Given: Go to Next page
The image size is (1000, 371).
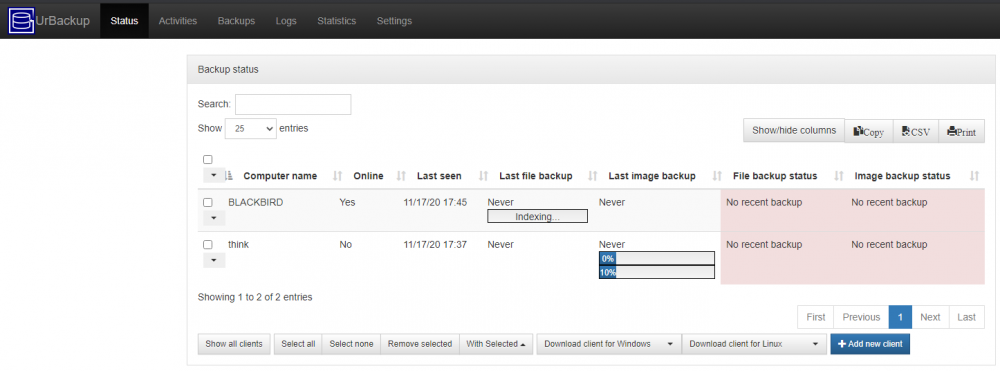Looking at the screenshot, I should 930,317.
